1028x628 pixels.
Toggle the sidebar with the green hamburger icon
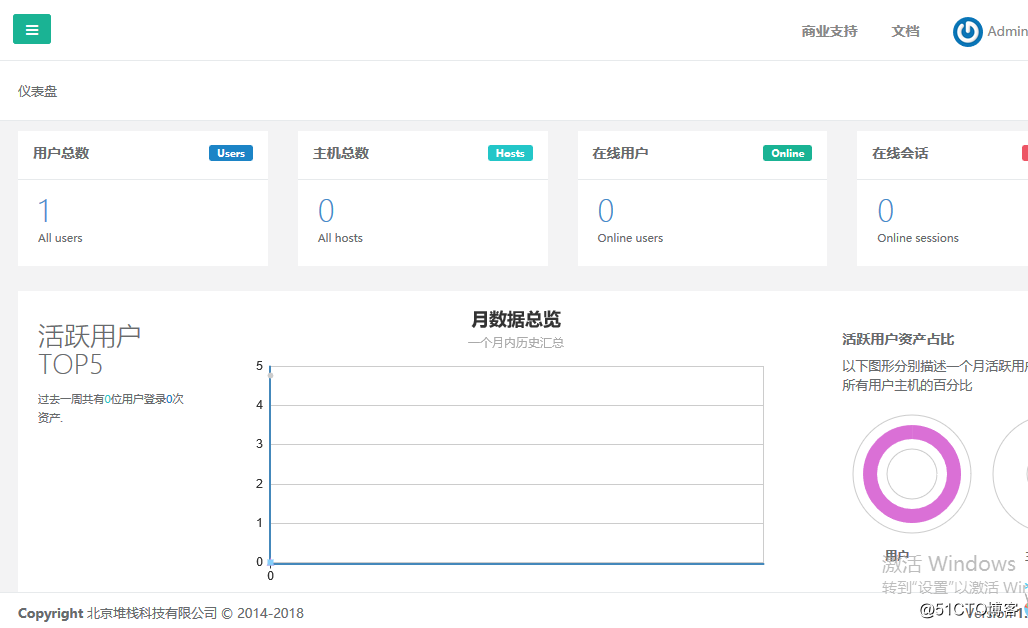point(31,29)
